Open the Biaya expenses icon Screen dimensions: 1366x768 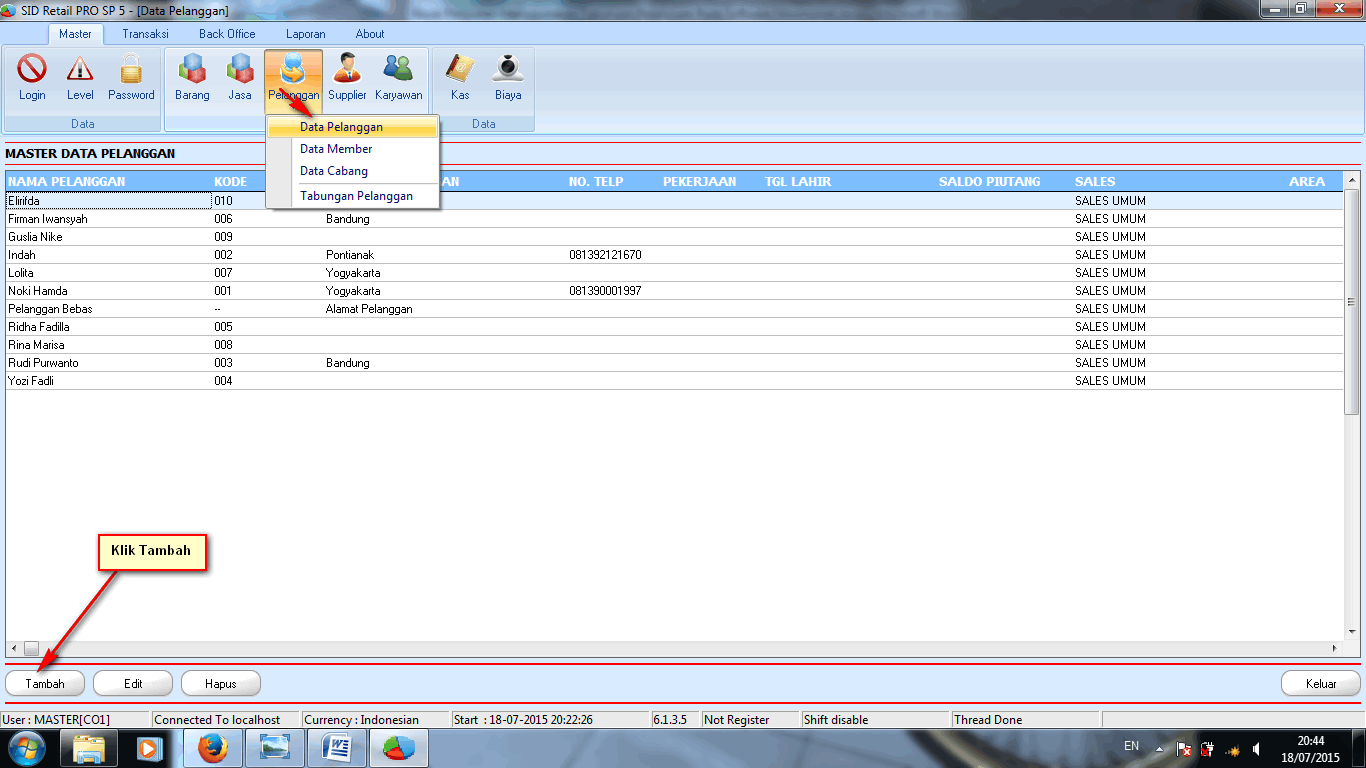(508, 78)
